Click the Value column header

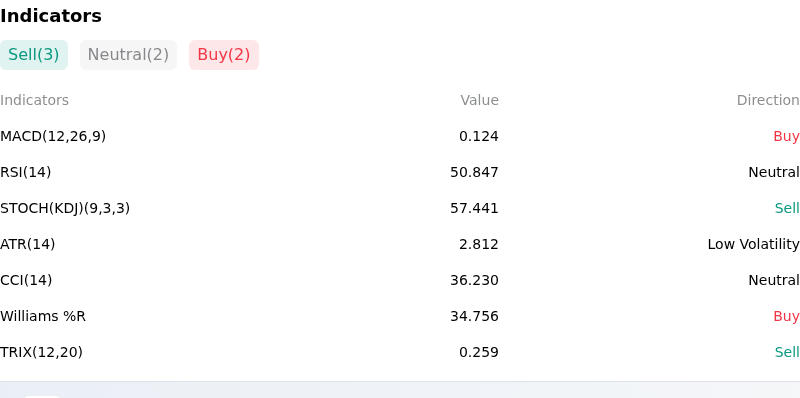click(x=479, y=100)
